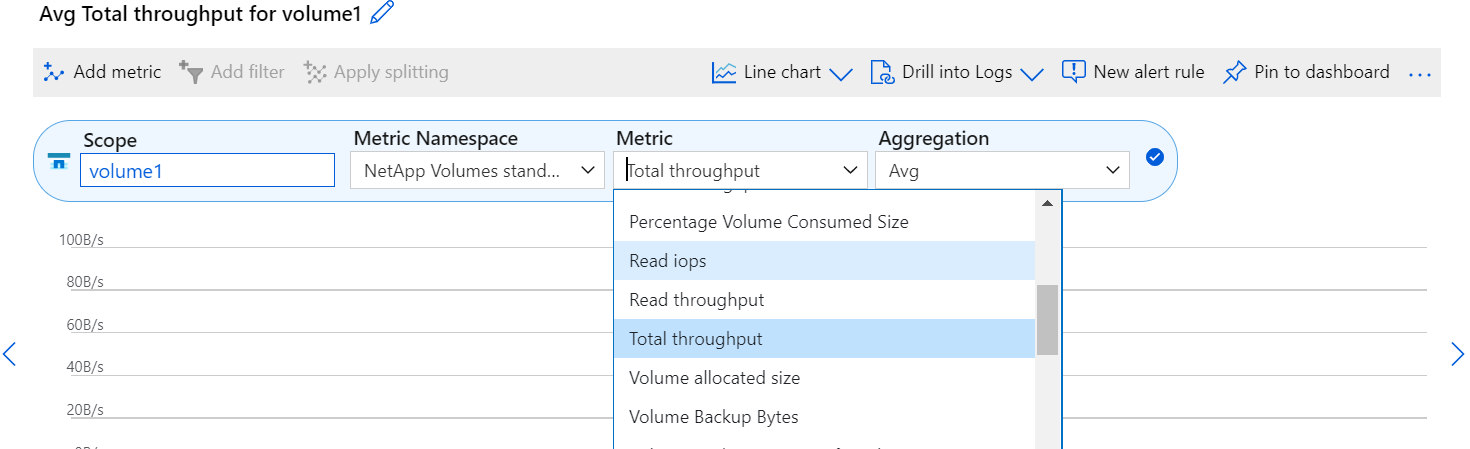Click the Pin to dashboard pin icon

coord(1235,72)
